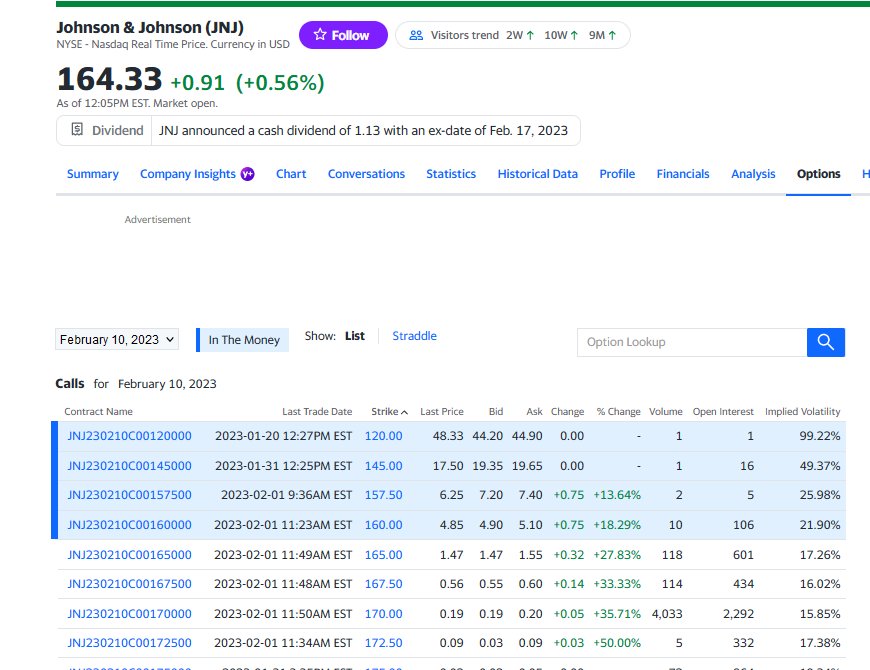The width and height of the screenshot is (870, 670).
Task: Click the Implied Volatility column header
Action: click(802, 412)
